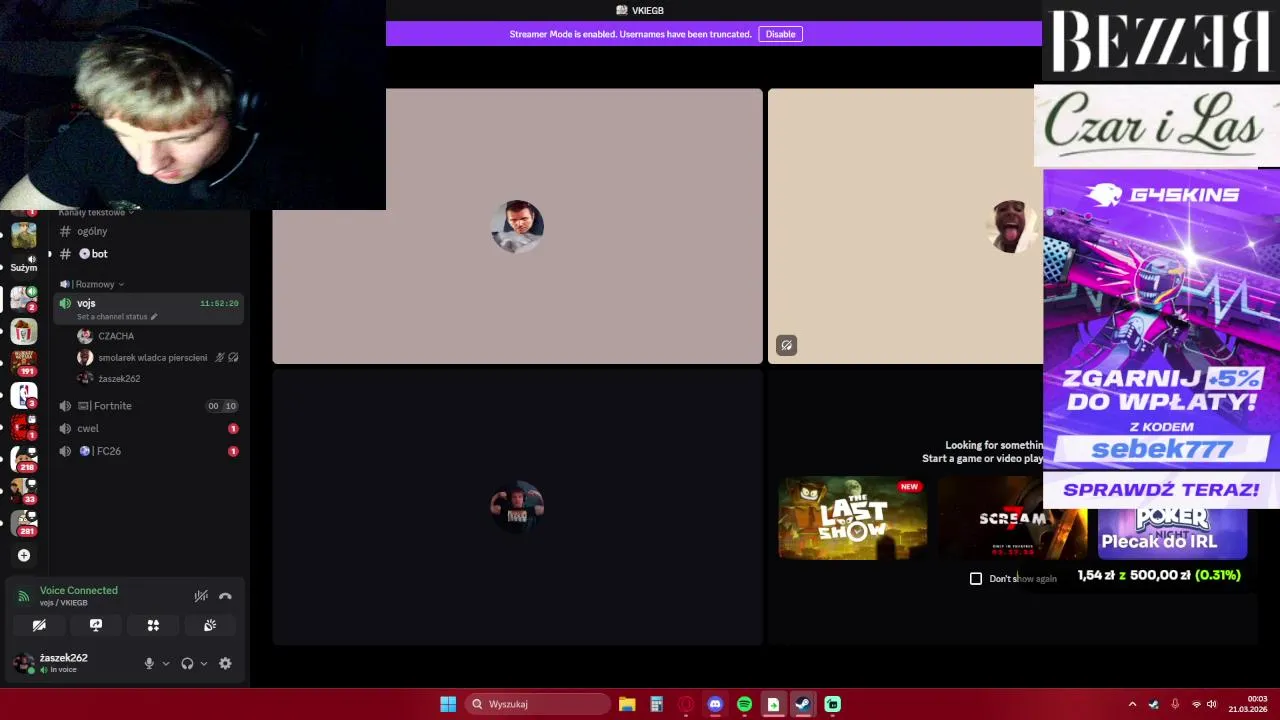Focus the Wyszukaj taskbar search box

(539, 704)
